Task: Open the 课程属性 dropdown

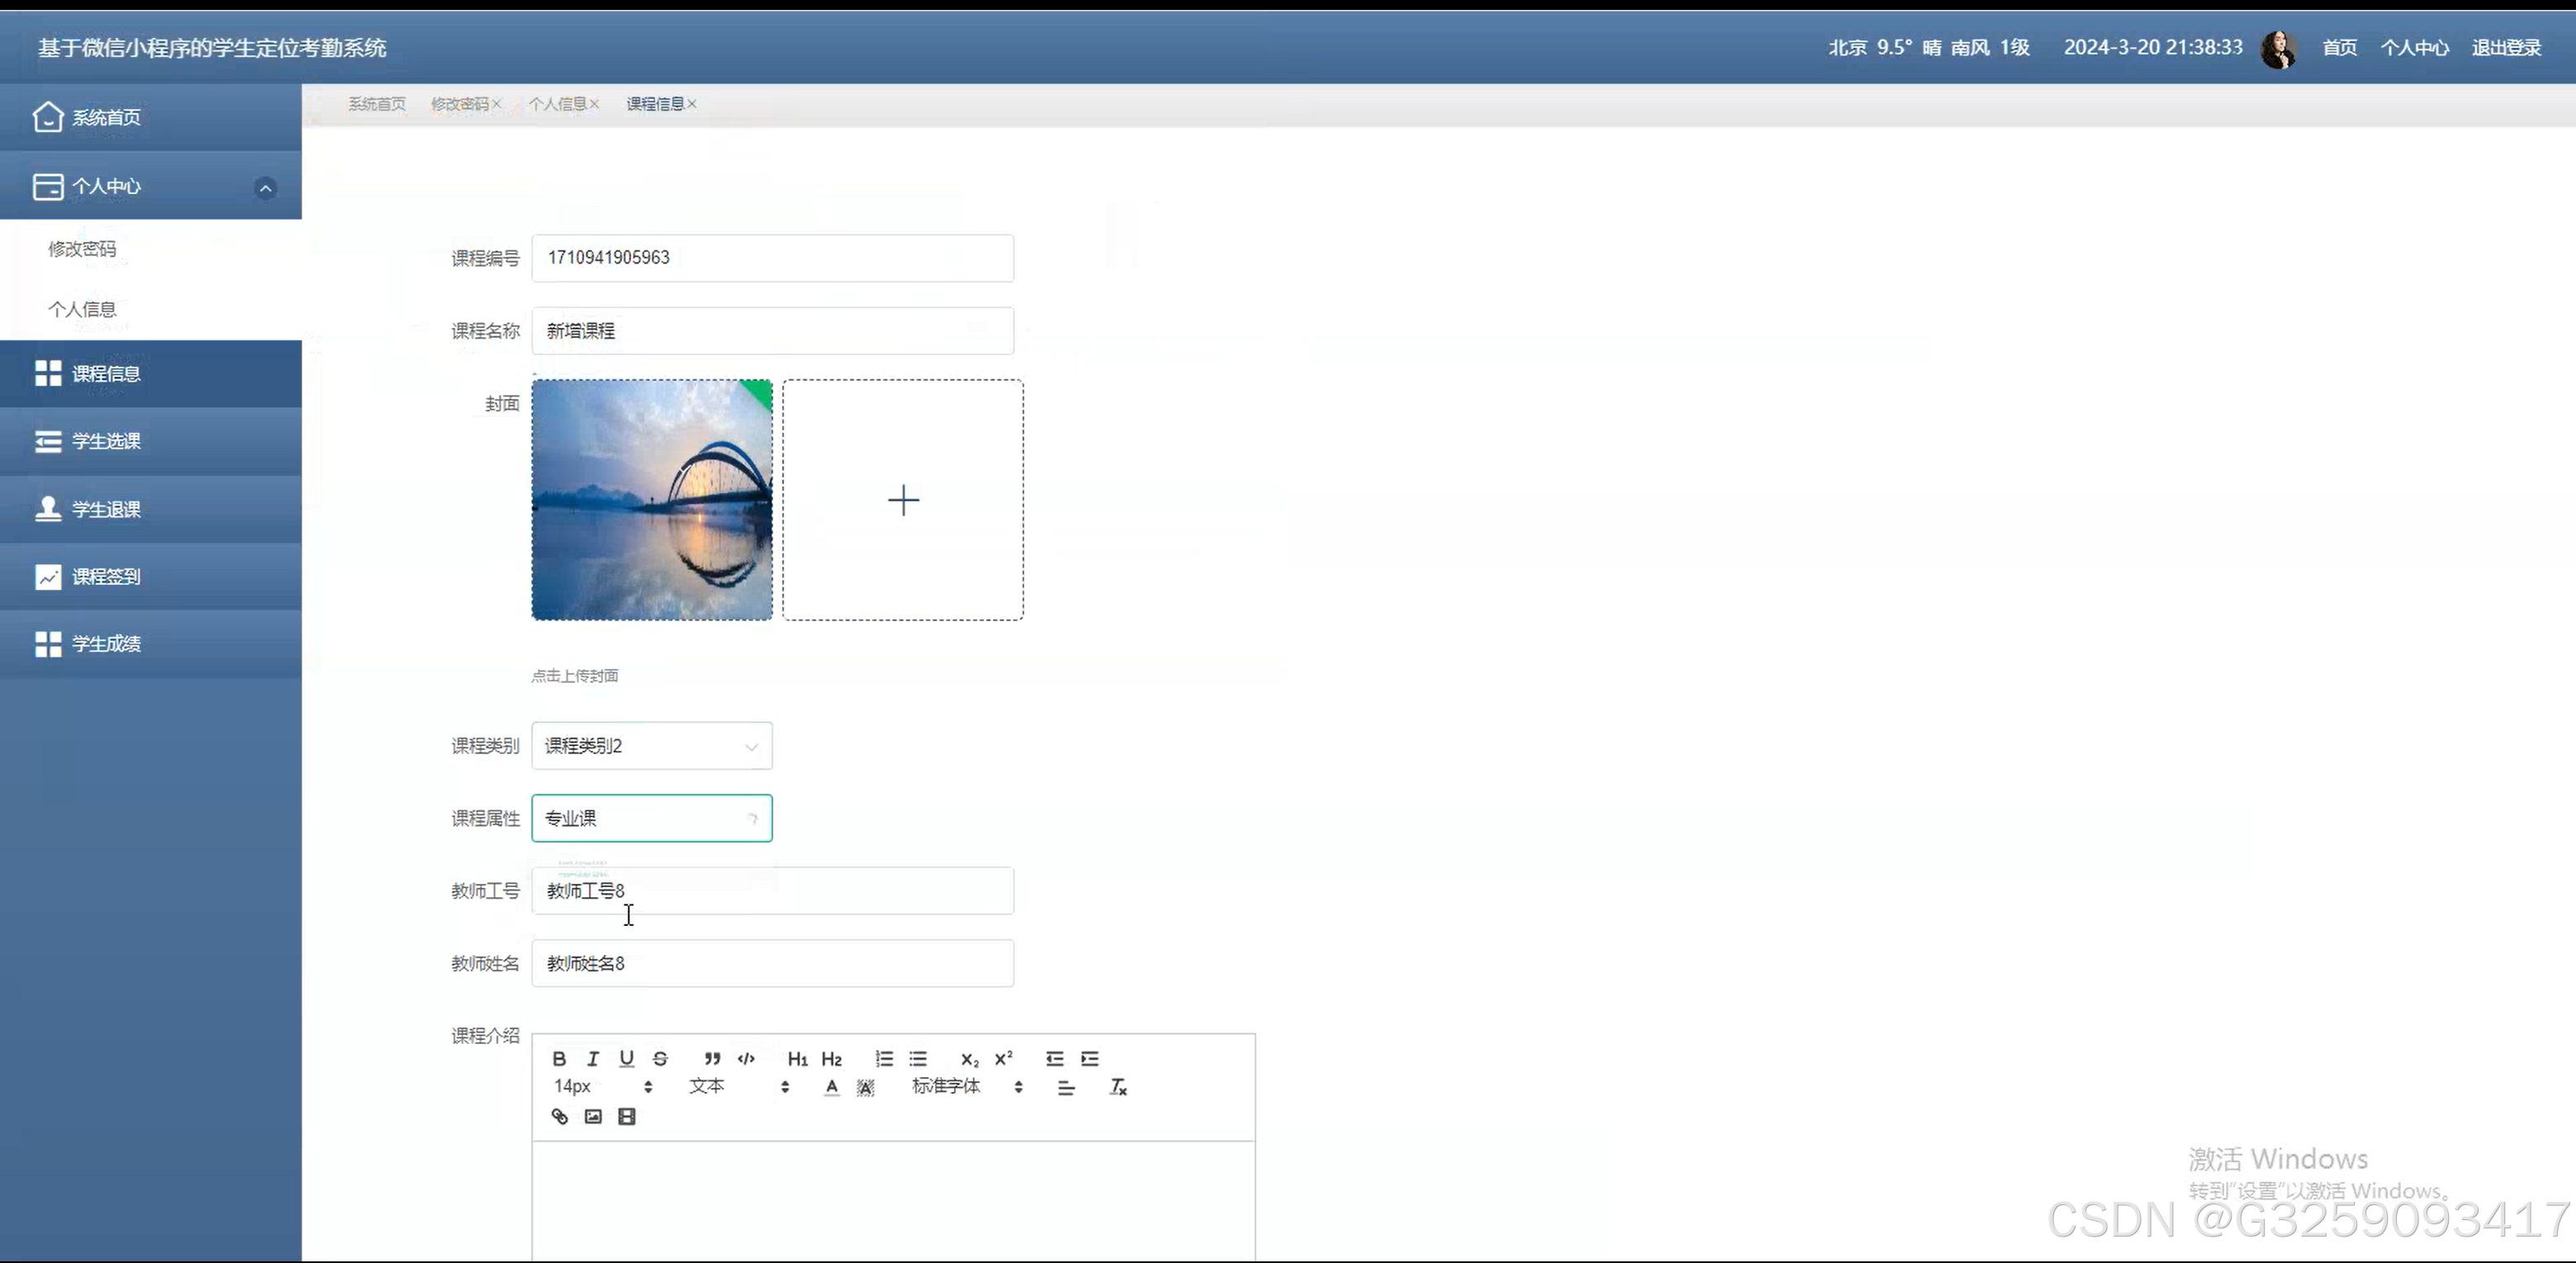Action: (x=652, y=818)
